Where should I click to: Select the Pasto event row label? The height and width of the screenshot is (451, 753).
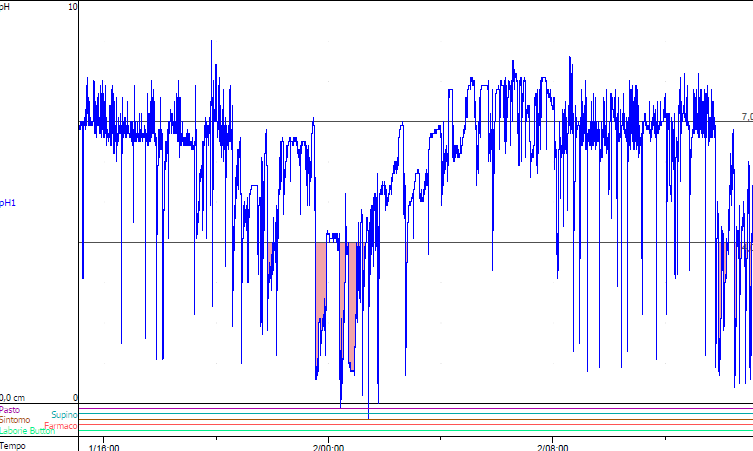click(10, 410)
